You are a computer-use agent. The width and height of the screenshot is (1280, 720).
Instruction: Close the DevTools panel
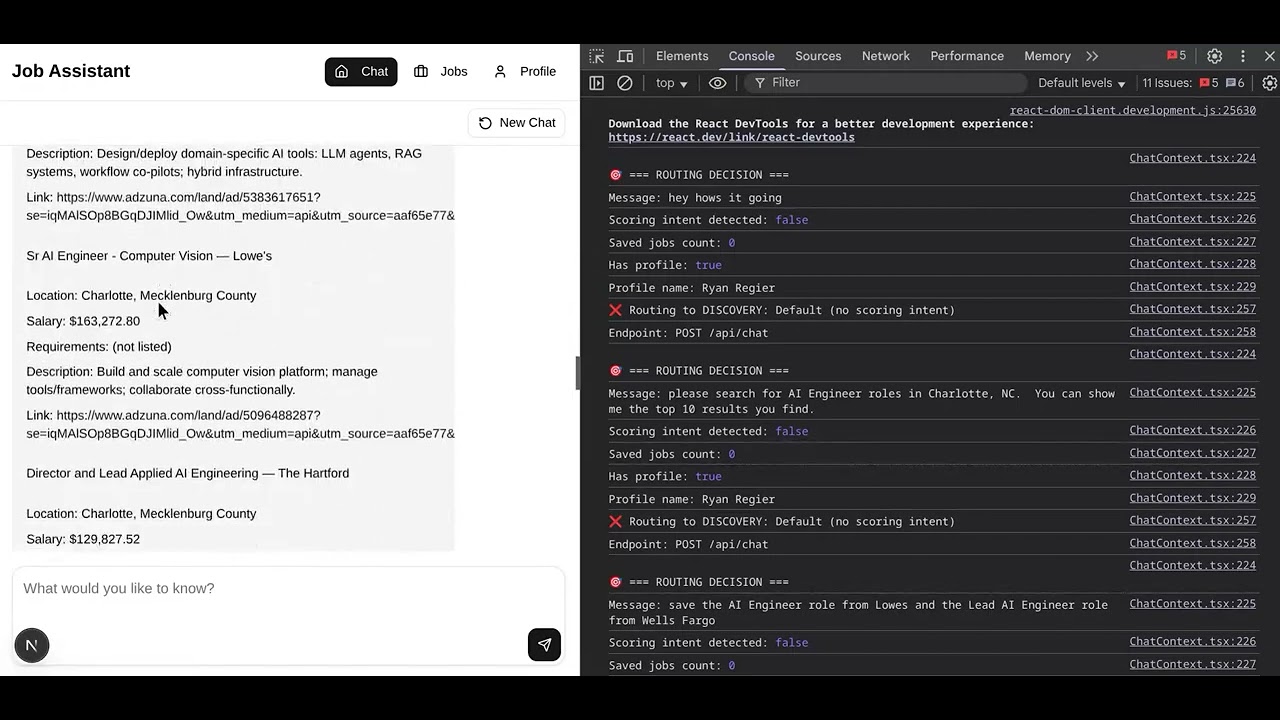(x=1270, y=56)
